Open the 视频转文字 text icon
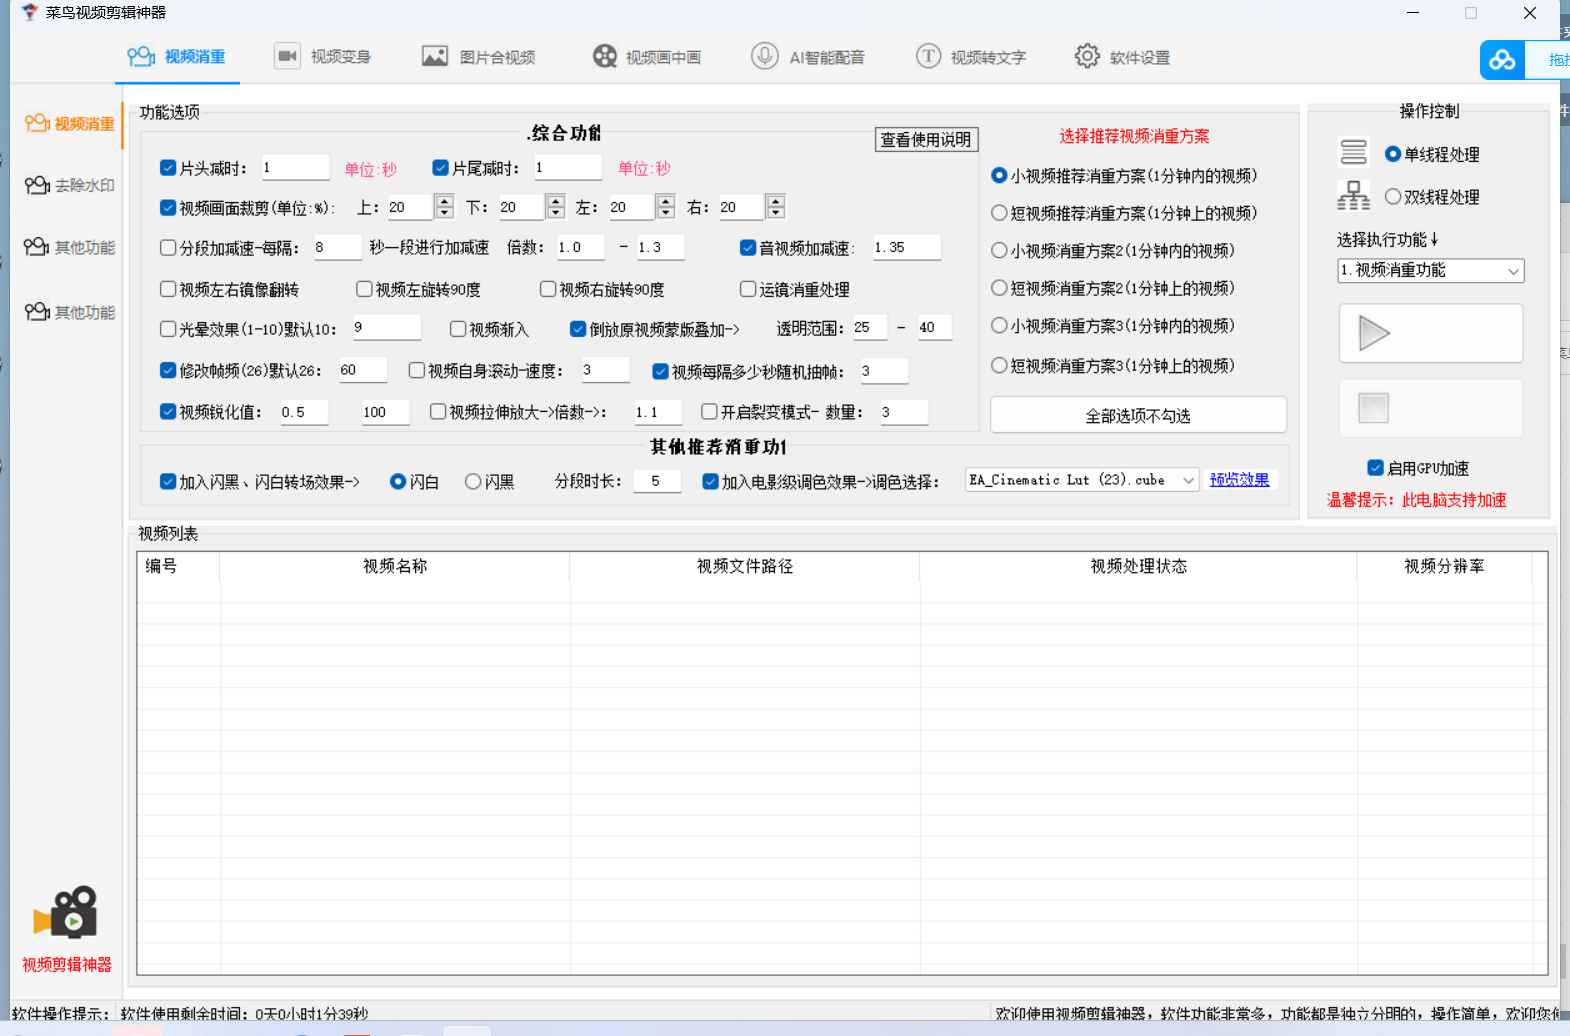The height and width of the screenshot is (1036, 1570). coord(928,56)
